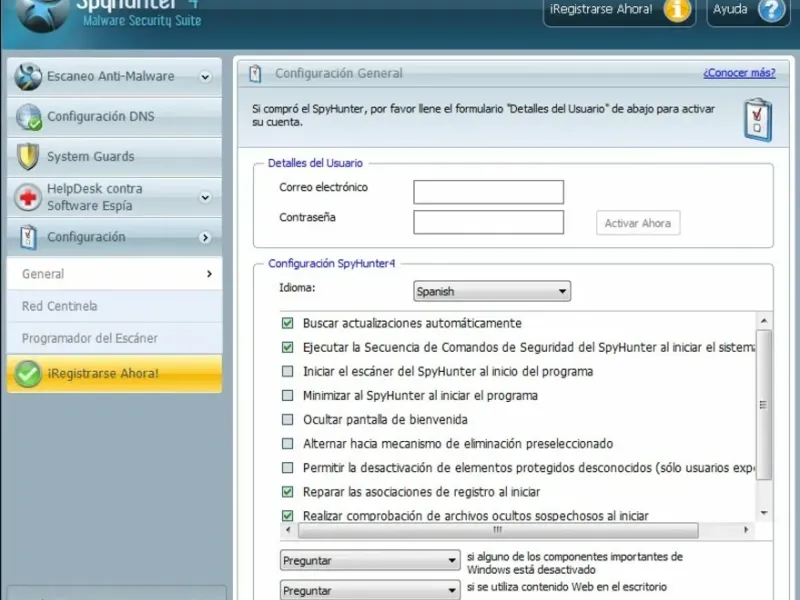The height and width of the screenshot is (600, 800).
Task: Open the Escaneo Anti-Malware section
Action: (114, 77)
